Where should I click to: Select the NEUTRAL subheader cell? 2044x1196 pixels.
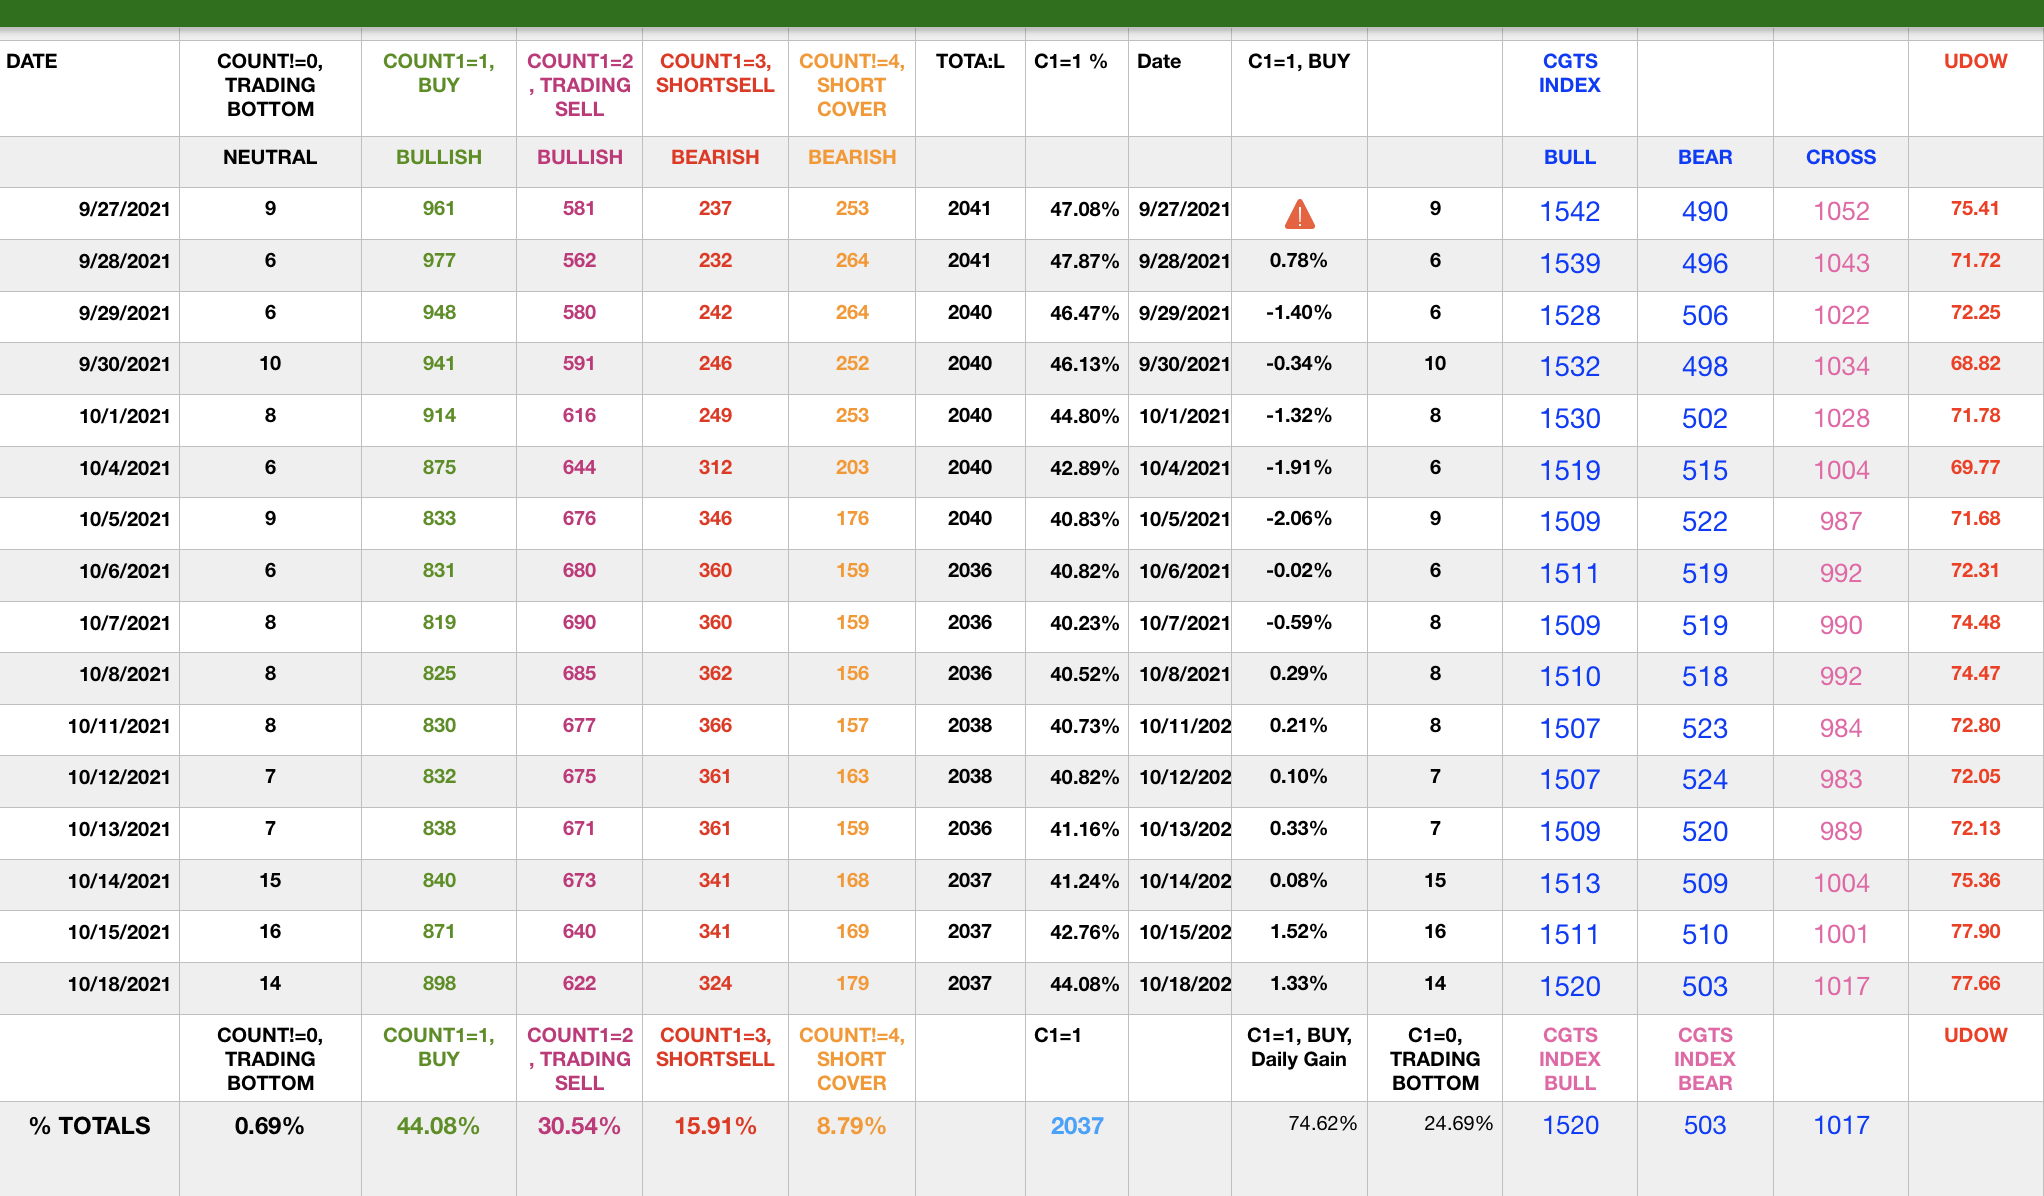270,157
